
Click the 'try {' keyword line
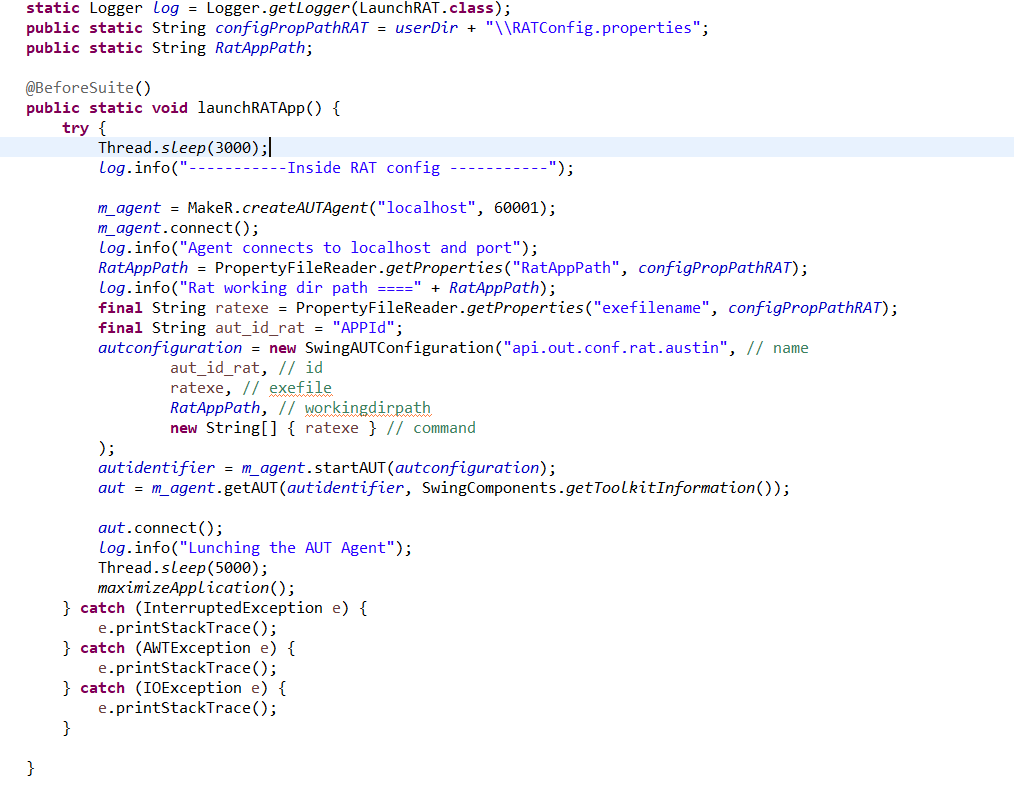(x=84, y=128)
